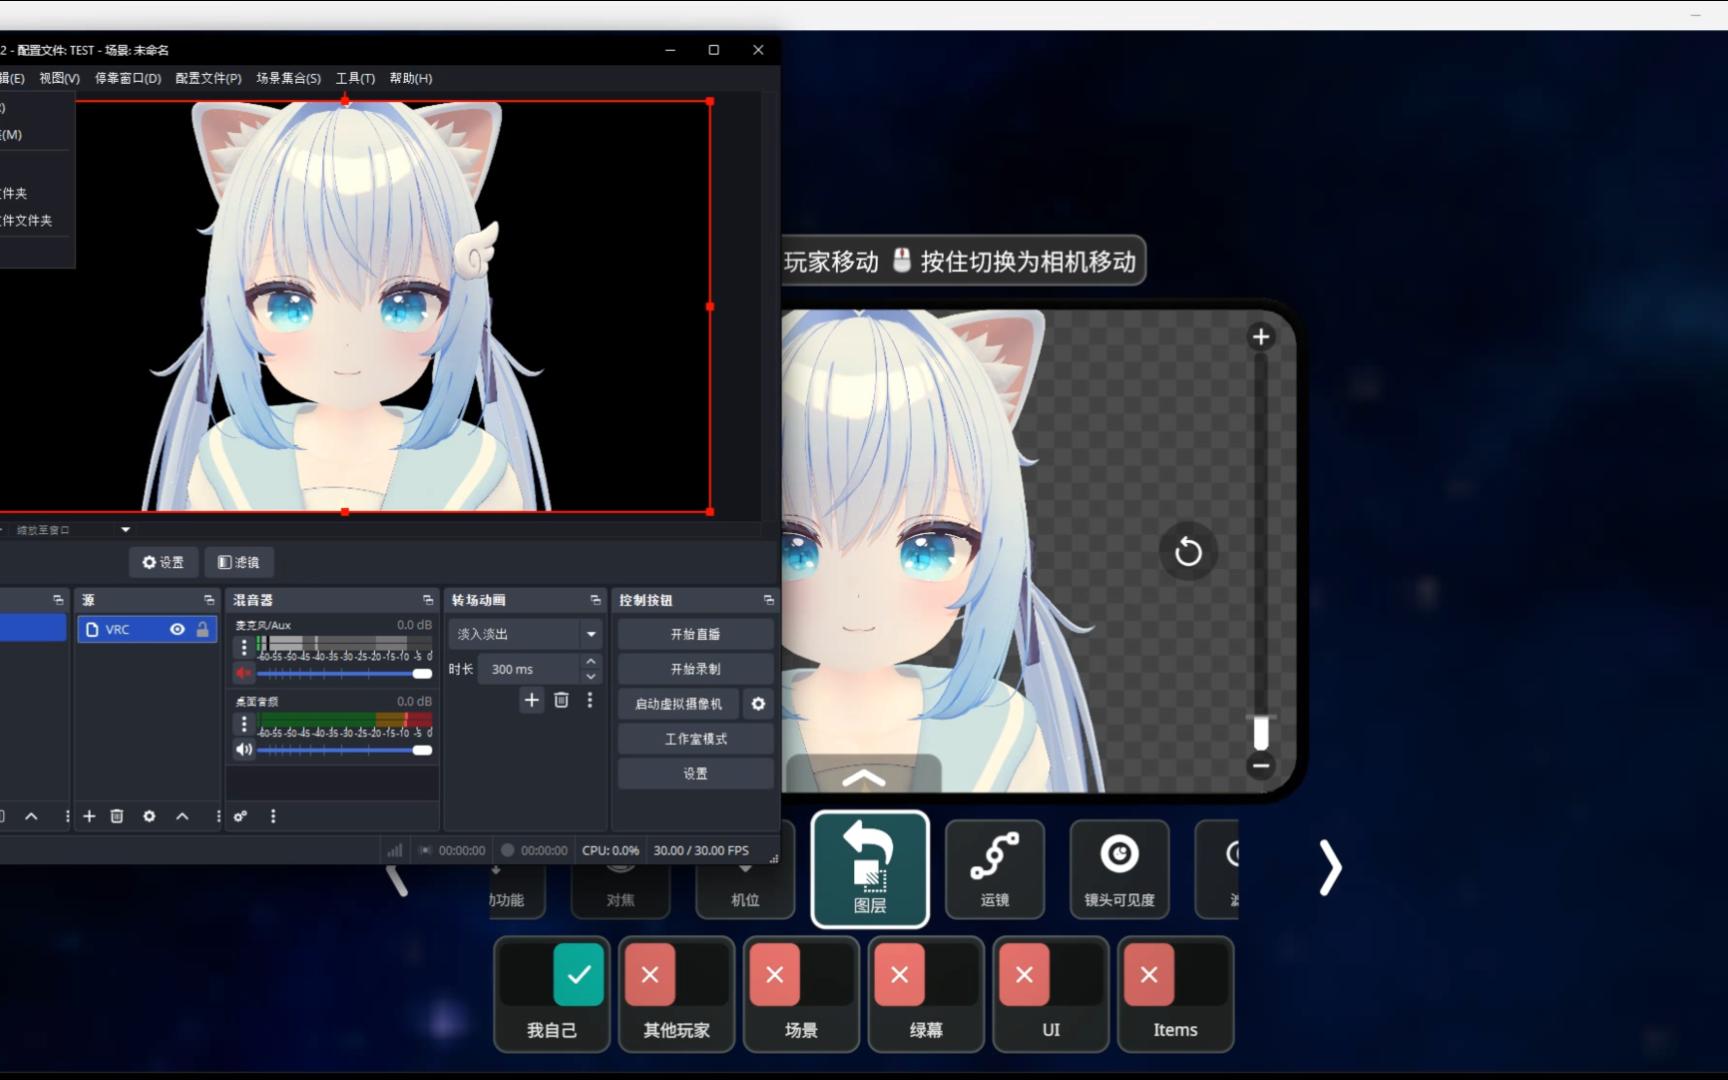Viewport: 1728px width, 1080px height.
Task: Open transition properties three-dot menu
Action: click(x=590, y=700)
